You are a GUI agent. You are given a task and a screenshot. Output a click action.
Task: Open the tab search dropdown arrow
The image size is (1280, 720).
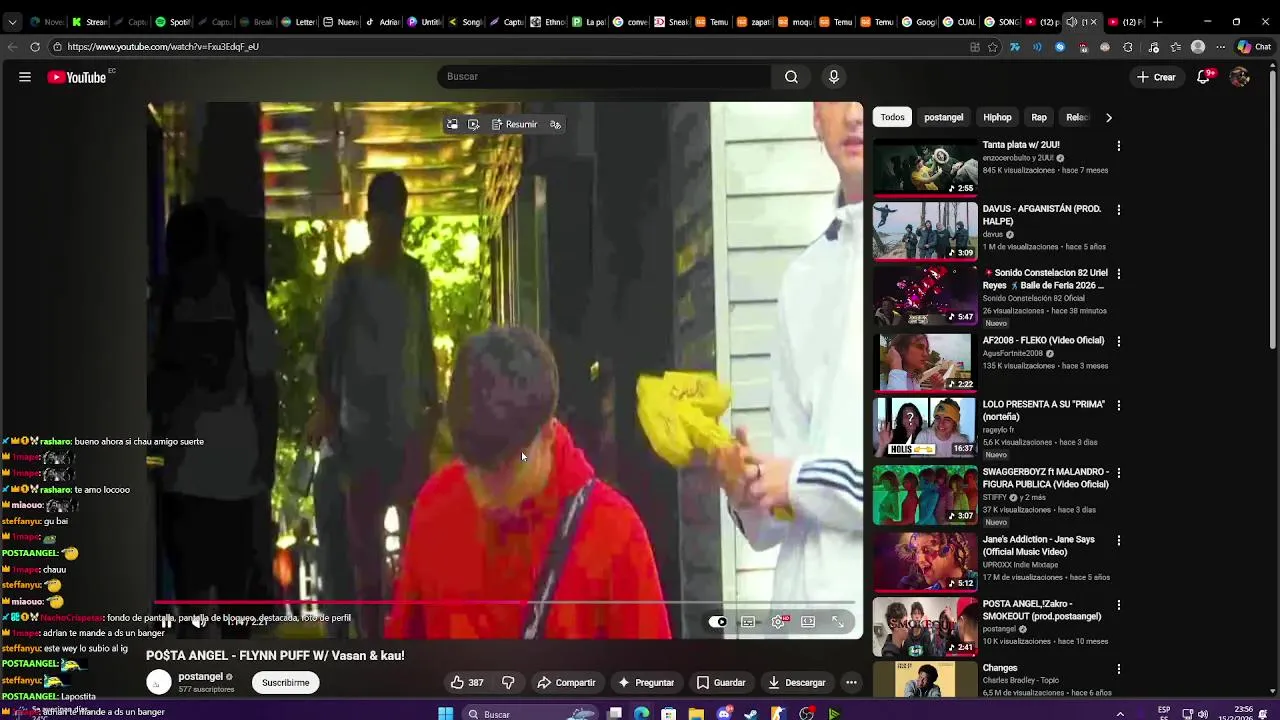(12, 22)
